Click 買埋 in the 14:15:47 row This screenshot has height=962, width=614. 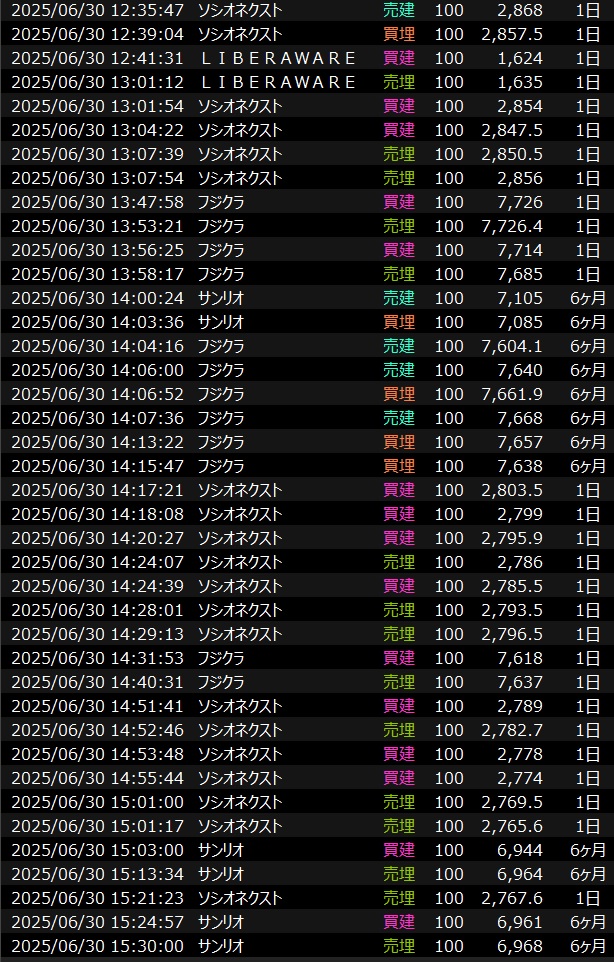click(399, 466)
